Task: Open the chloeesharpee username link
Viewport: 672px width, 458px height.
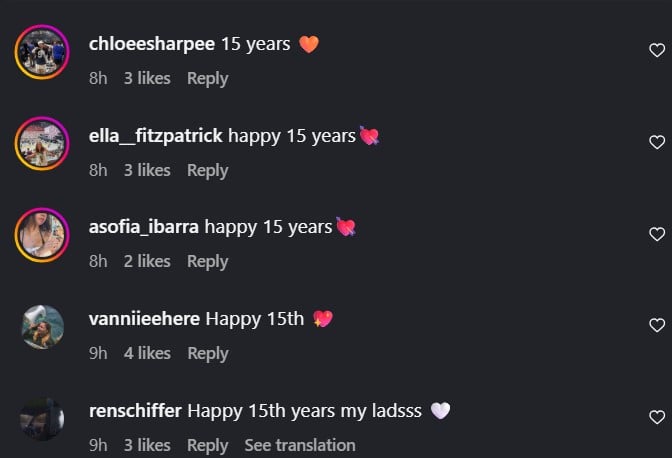Action: click(x=150, y=44)
